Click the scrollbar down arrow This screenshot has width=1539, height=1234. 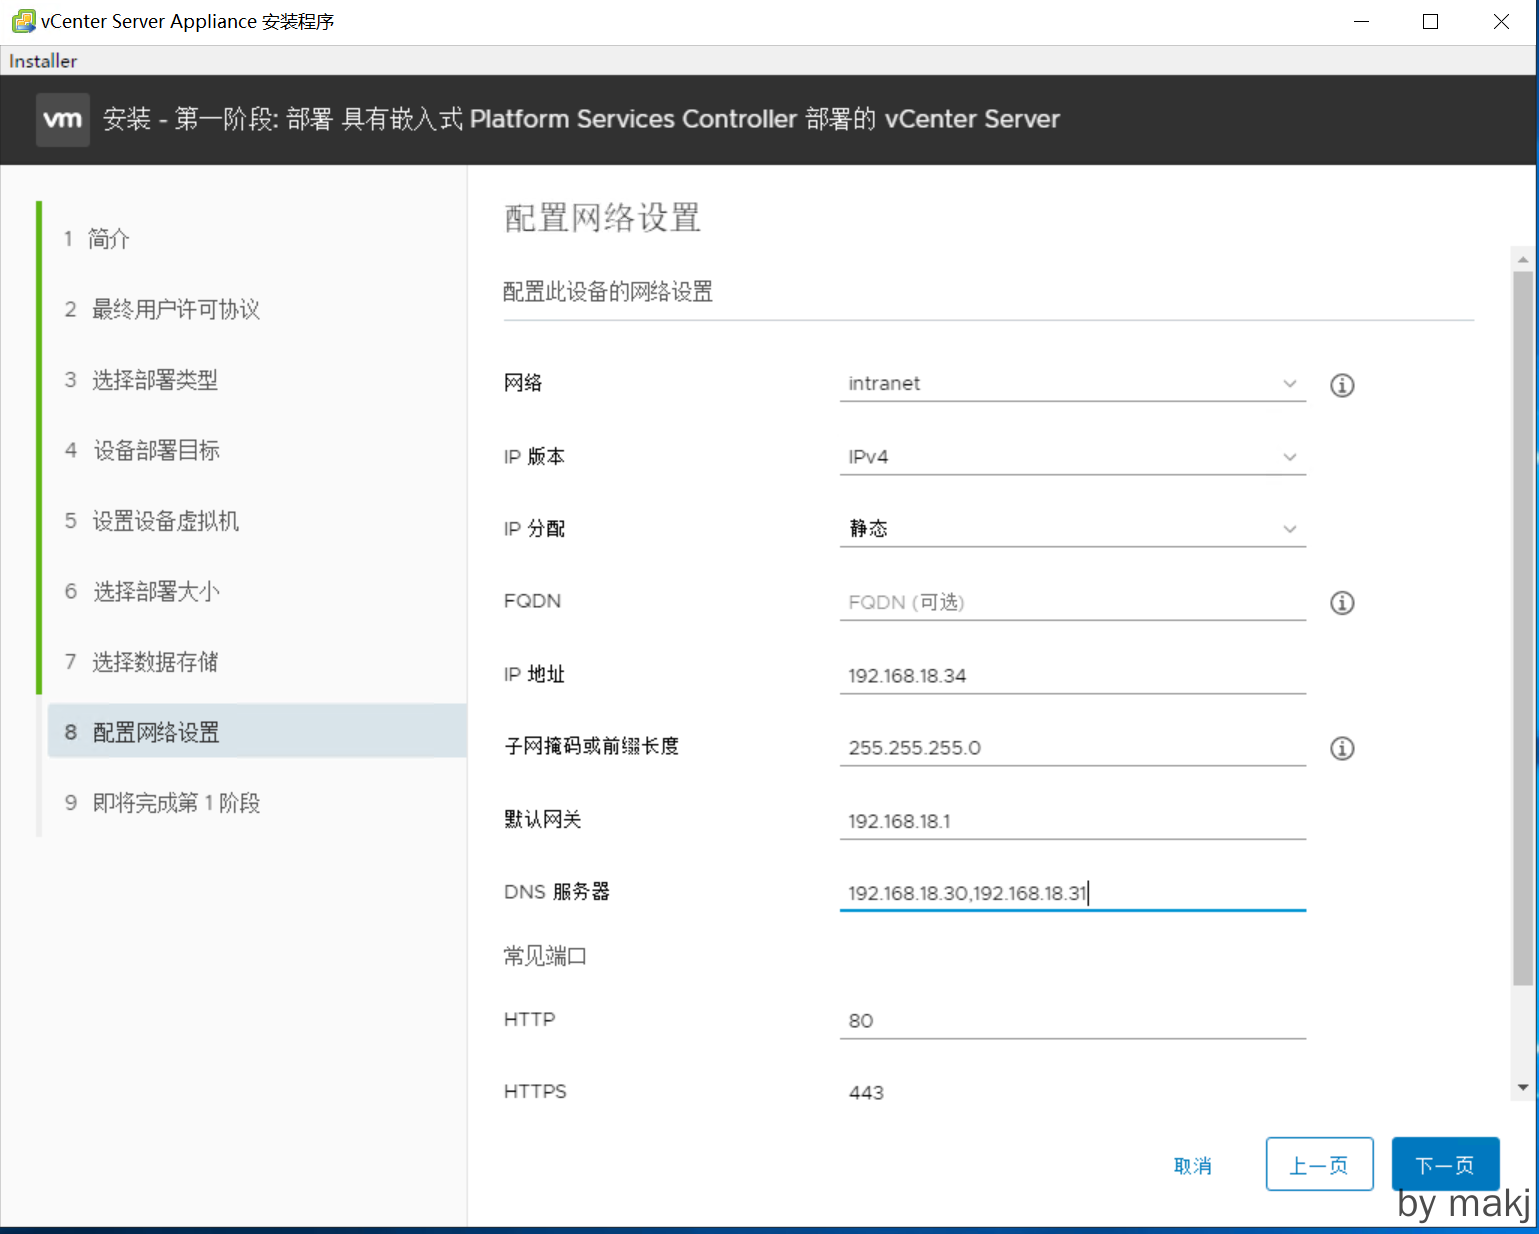(x=1523, y=1087)
